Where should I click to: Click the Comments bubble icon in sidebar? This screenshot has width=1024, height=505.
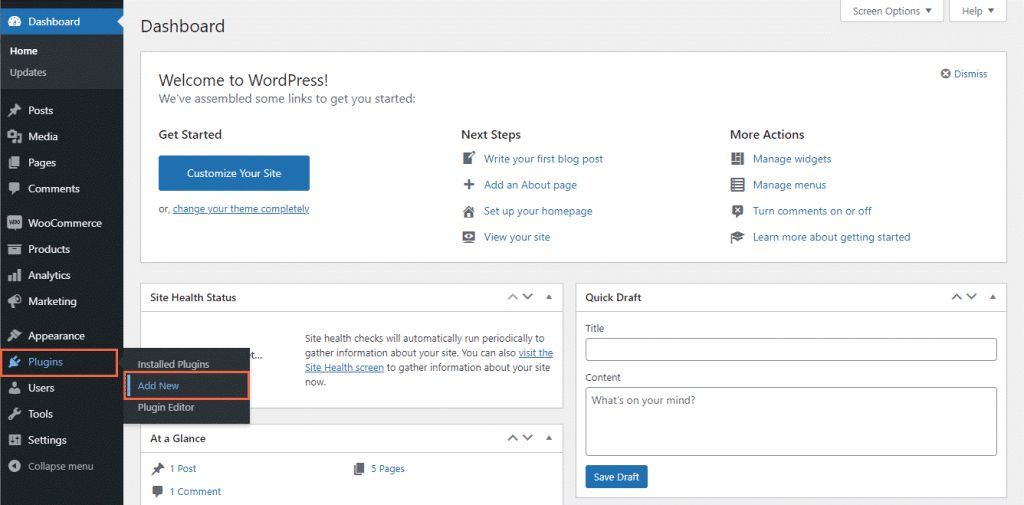point(14,189)
